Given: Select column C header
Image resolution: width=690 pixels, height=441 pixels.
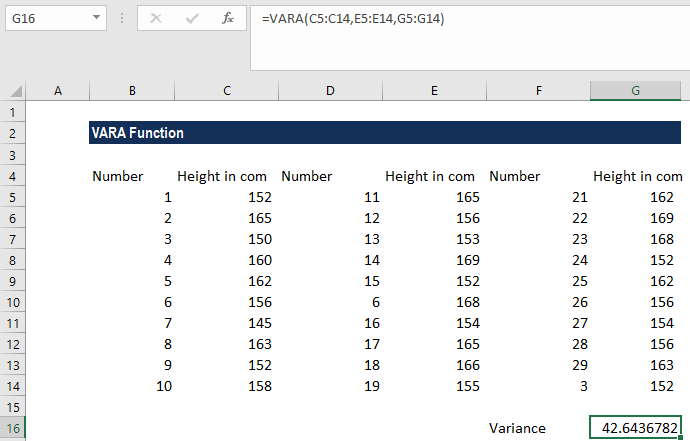Looking at the screenshot, I should [227, 91].
